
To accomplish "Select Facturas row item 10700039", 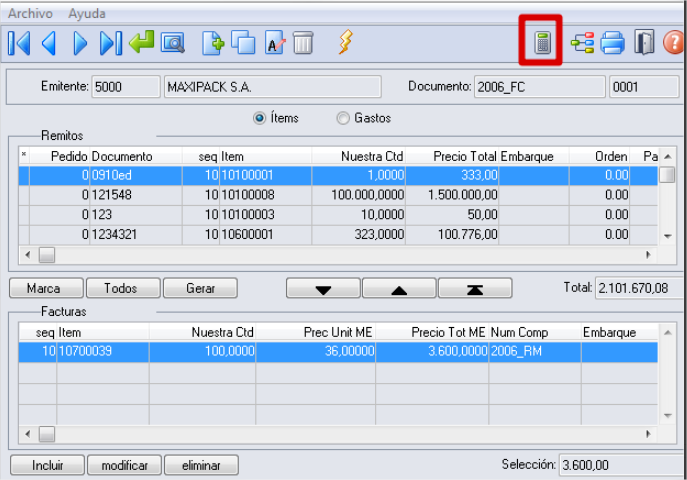I will (338, 351).
